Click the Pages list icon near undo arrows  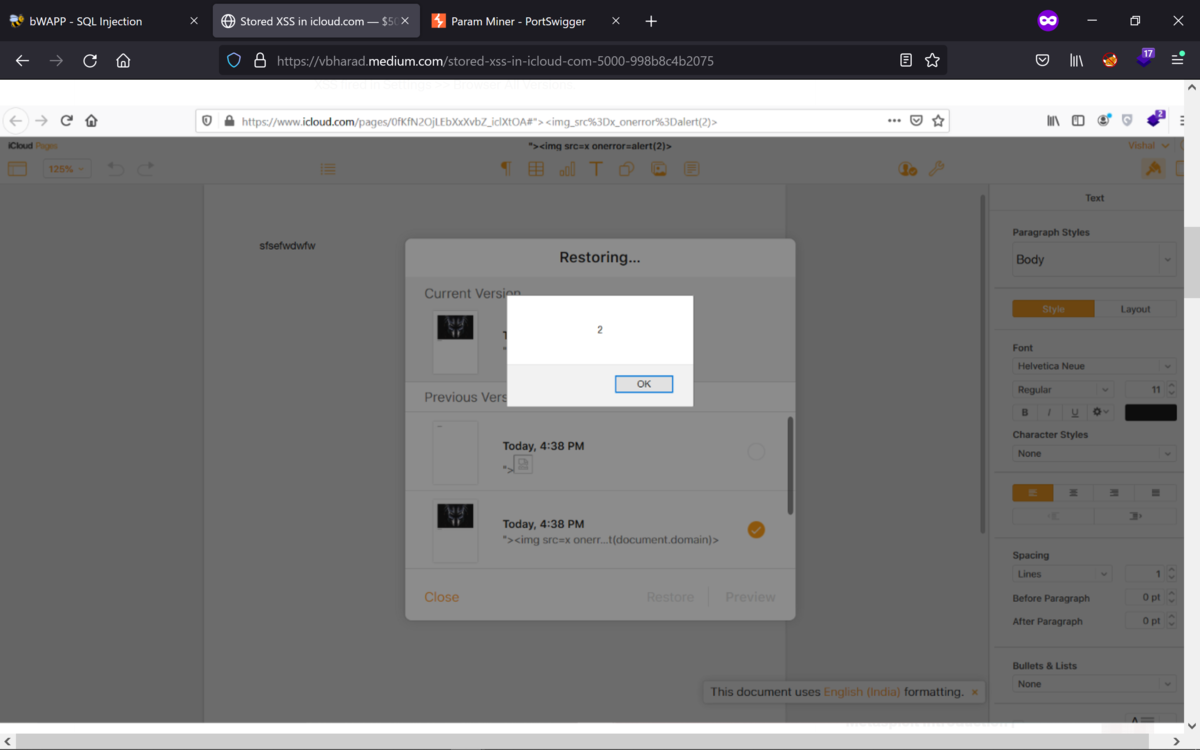tap(328, 169)
